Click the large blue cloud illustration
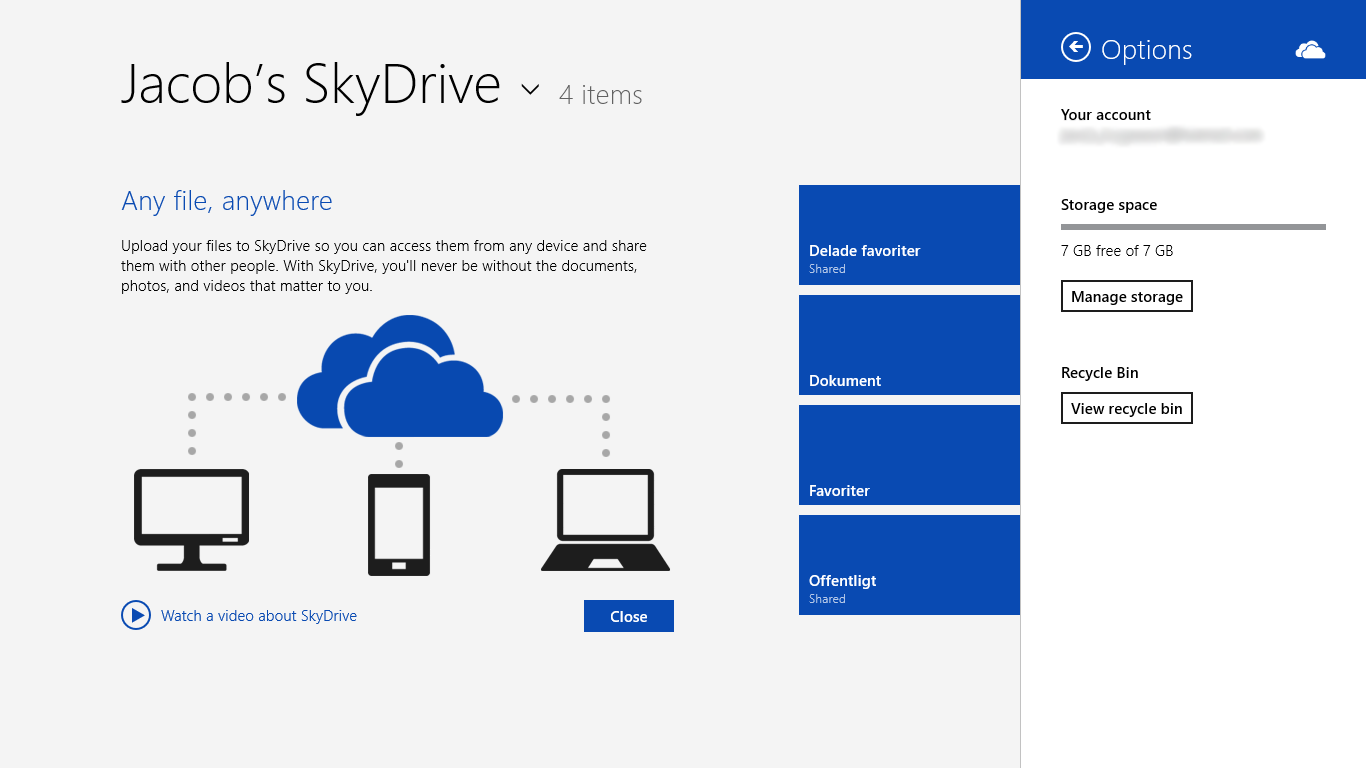Viewport: 1366px width, 768px height. click(400, 375)
